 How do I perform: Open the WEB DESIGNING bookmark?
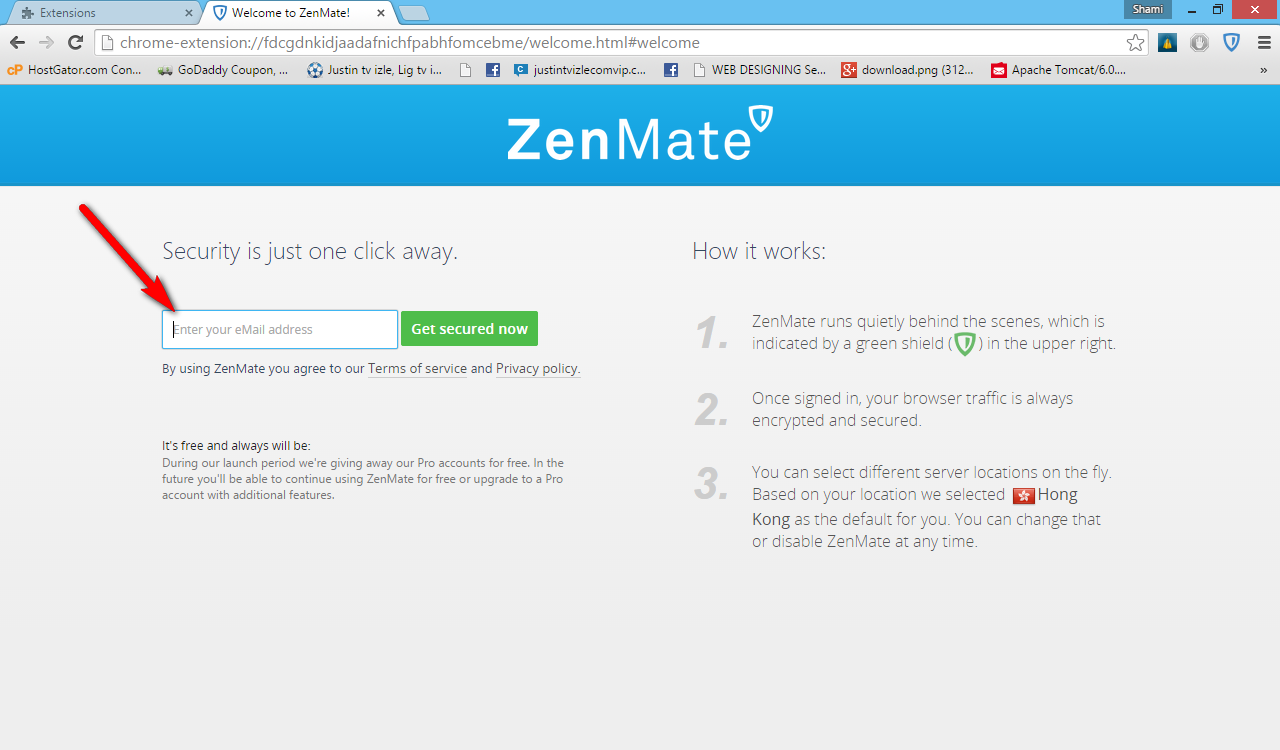pos(759,70)
